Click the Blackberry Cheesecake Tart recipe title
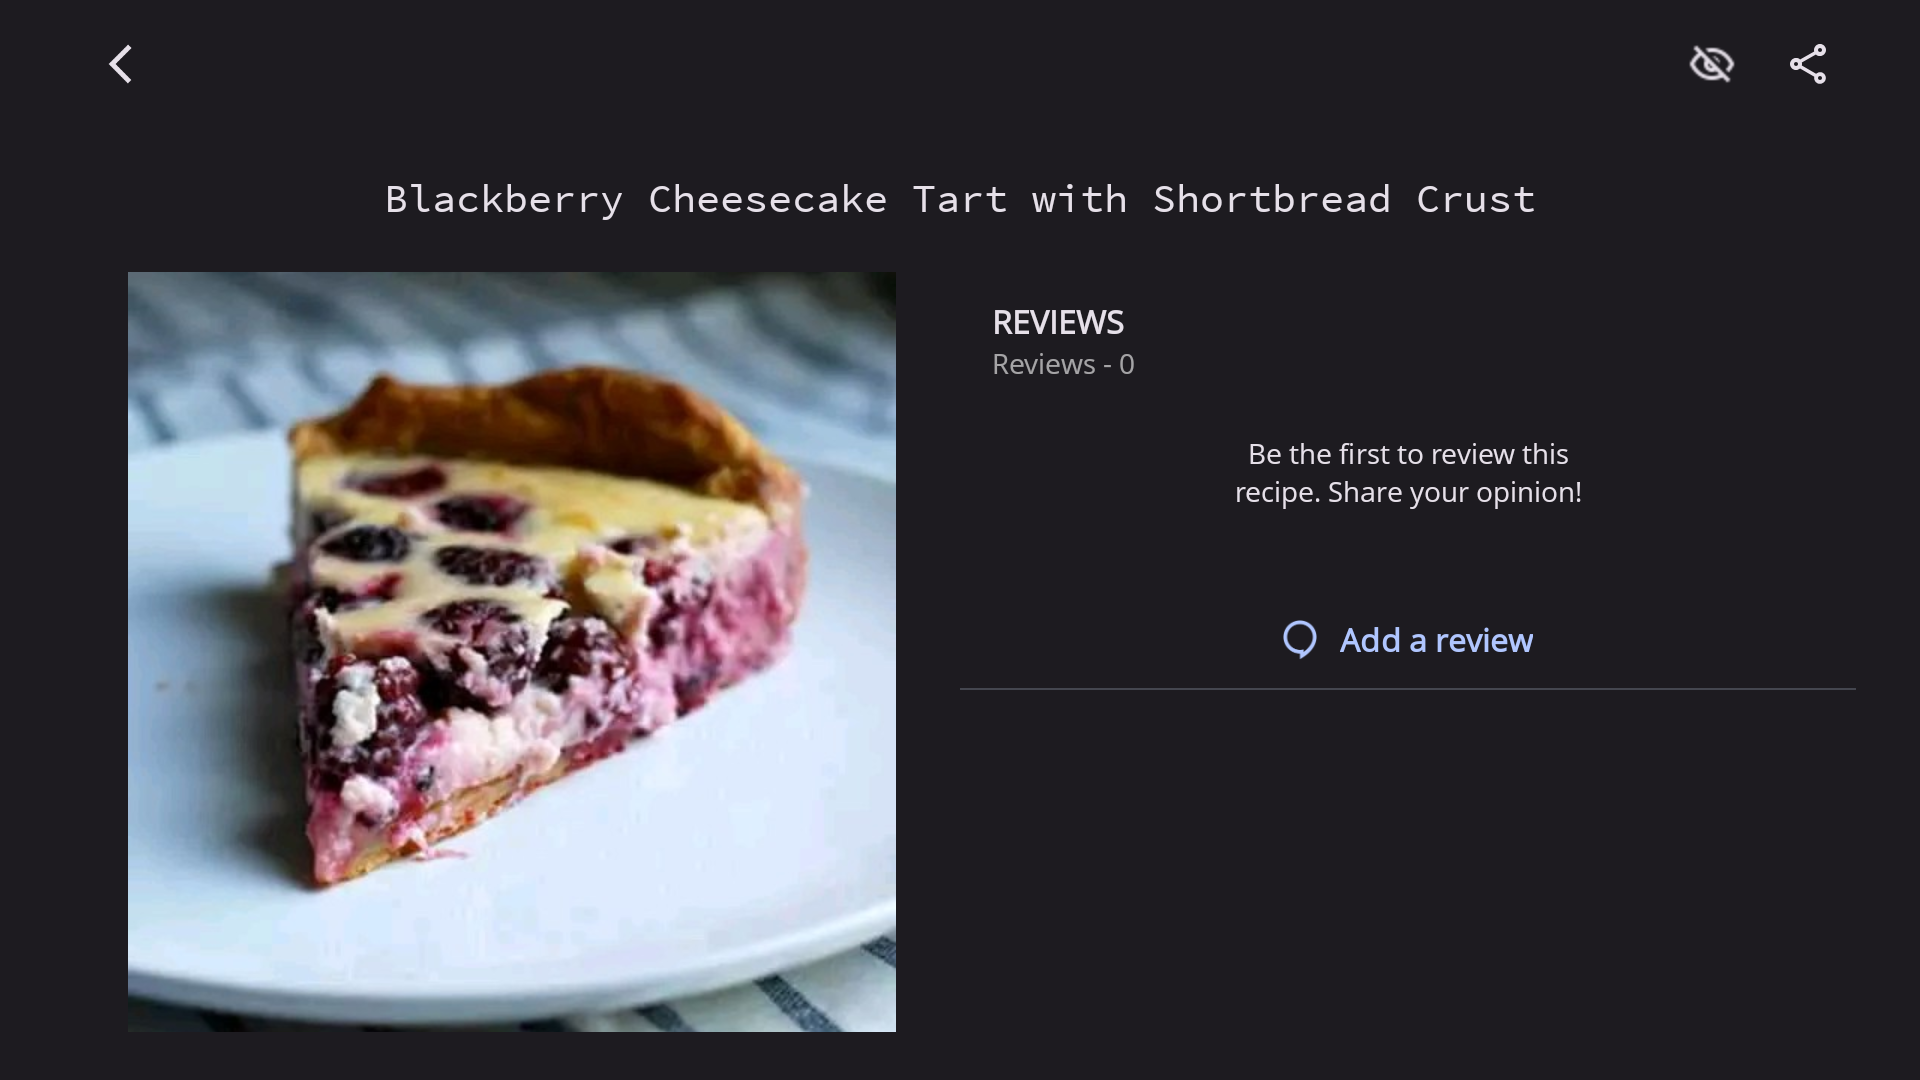 point(960,199)
